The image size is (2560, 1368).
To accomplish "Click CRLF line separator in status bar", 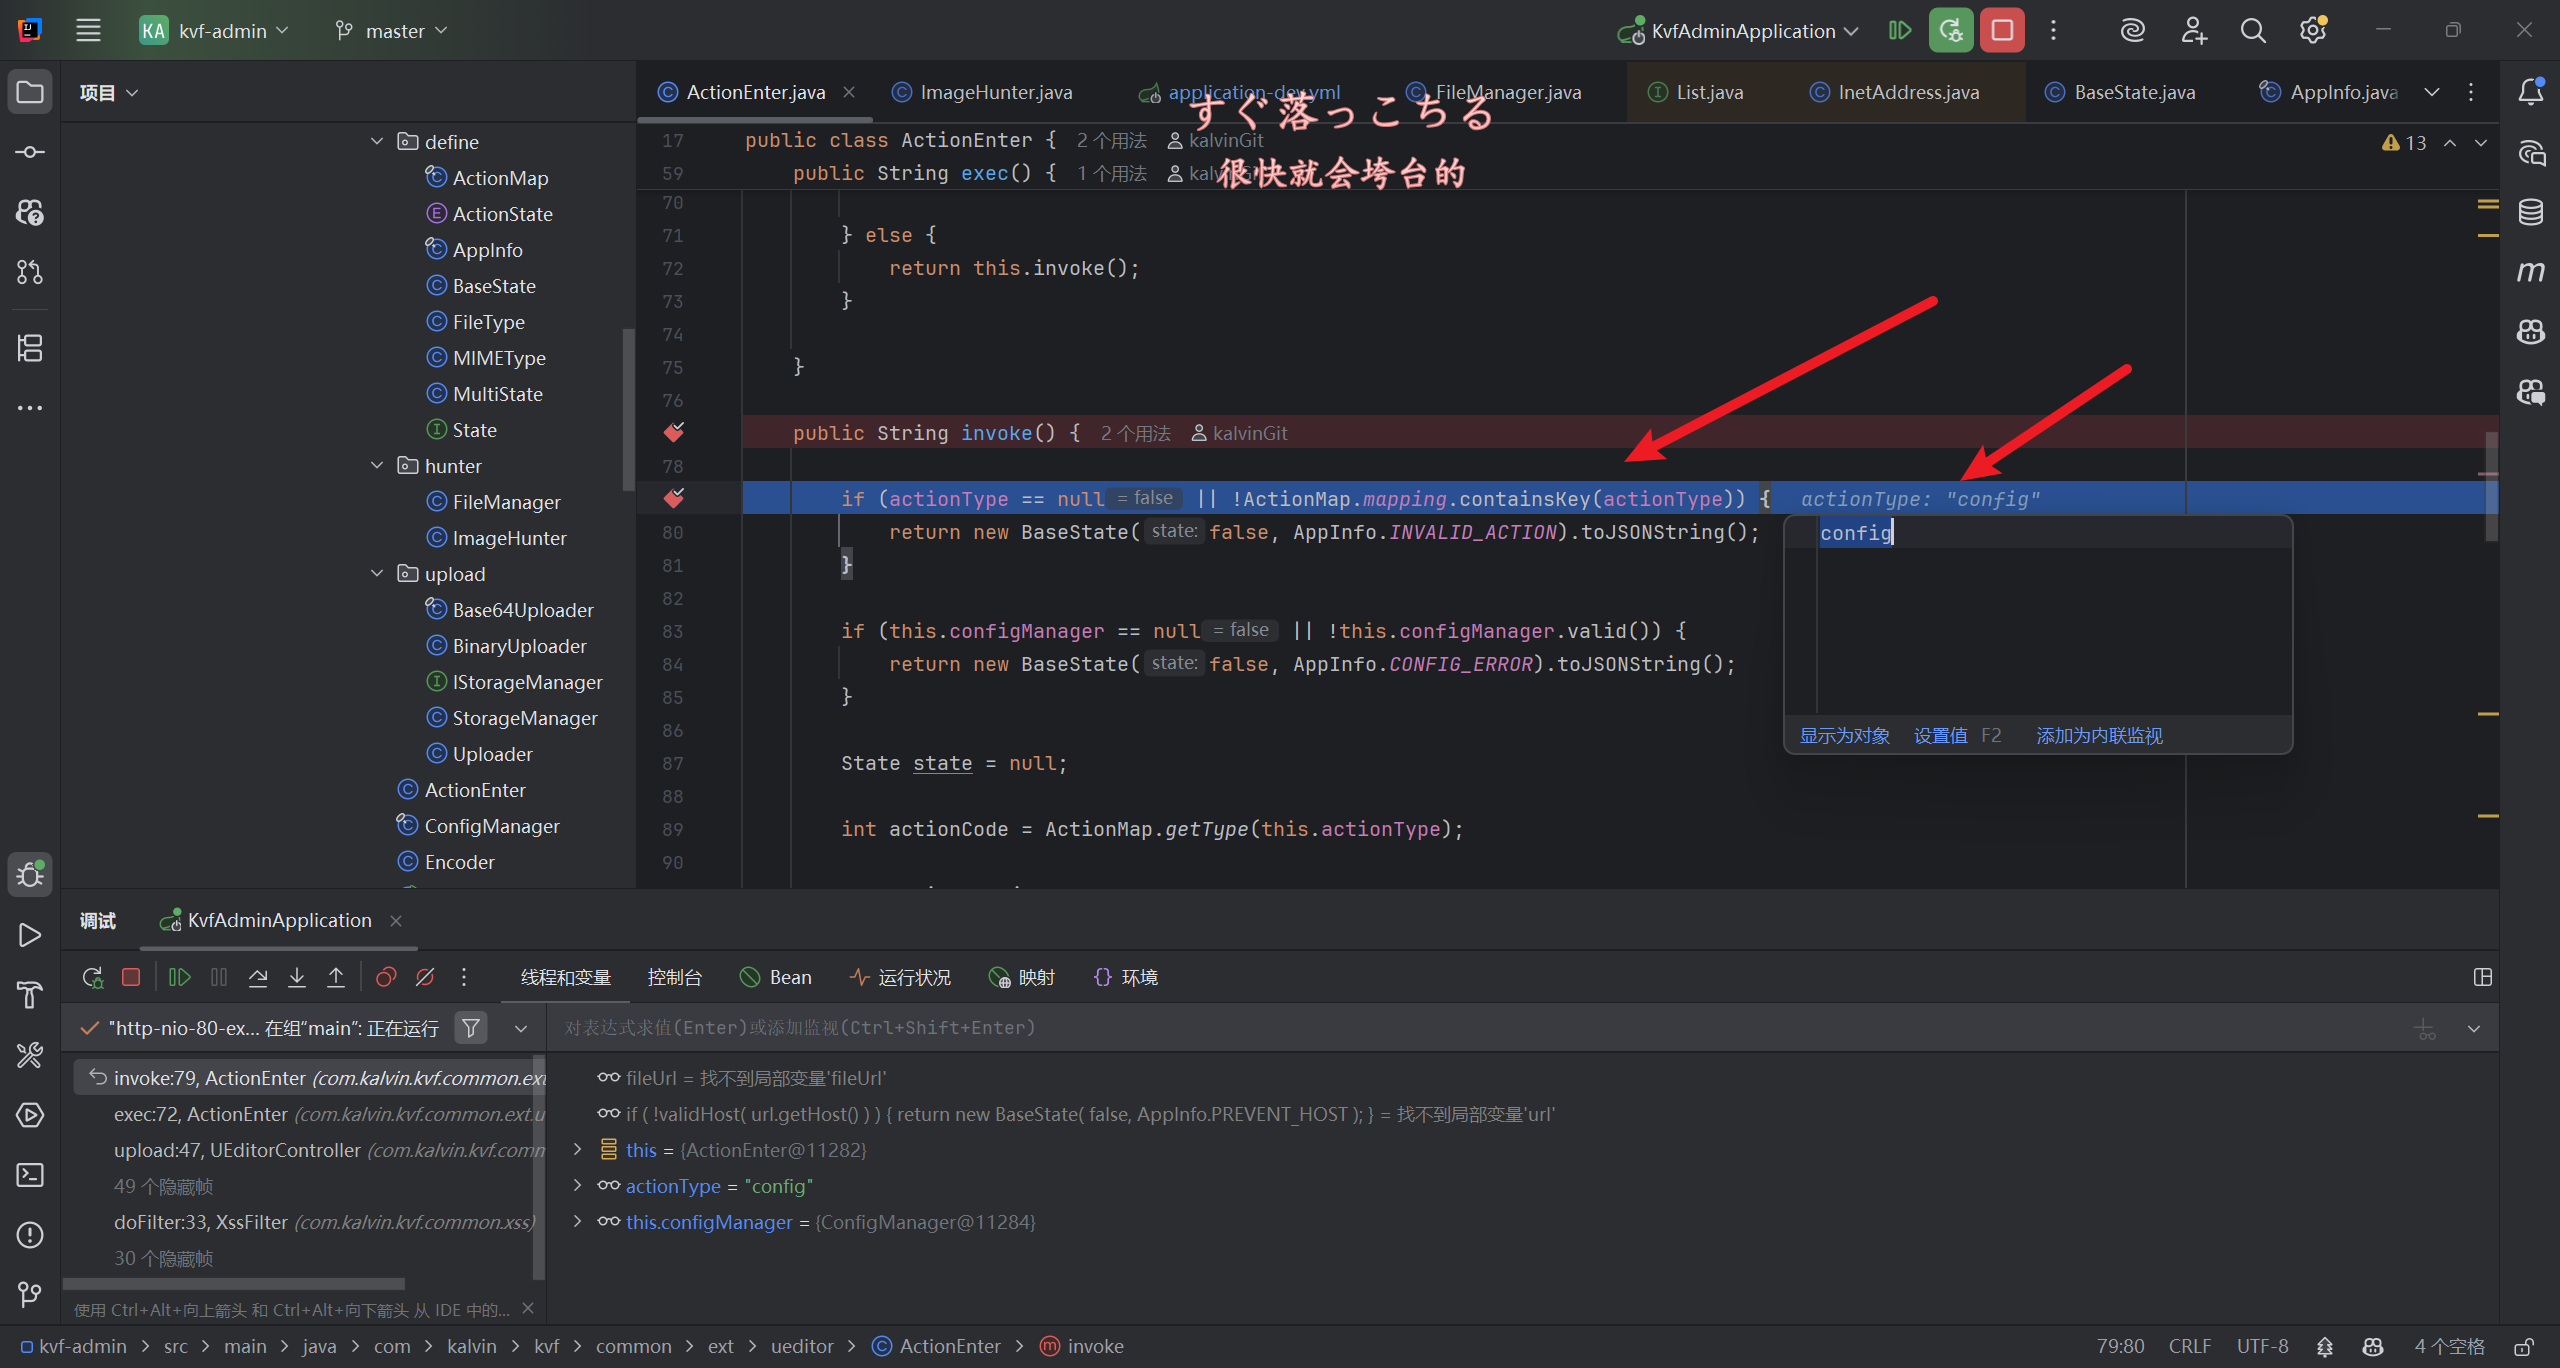I will pos(2190,1346).
